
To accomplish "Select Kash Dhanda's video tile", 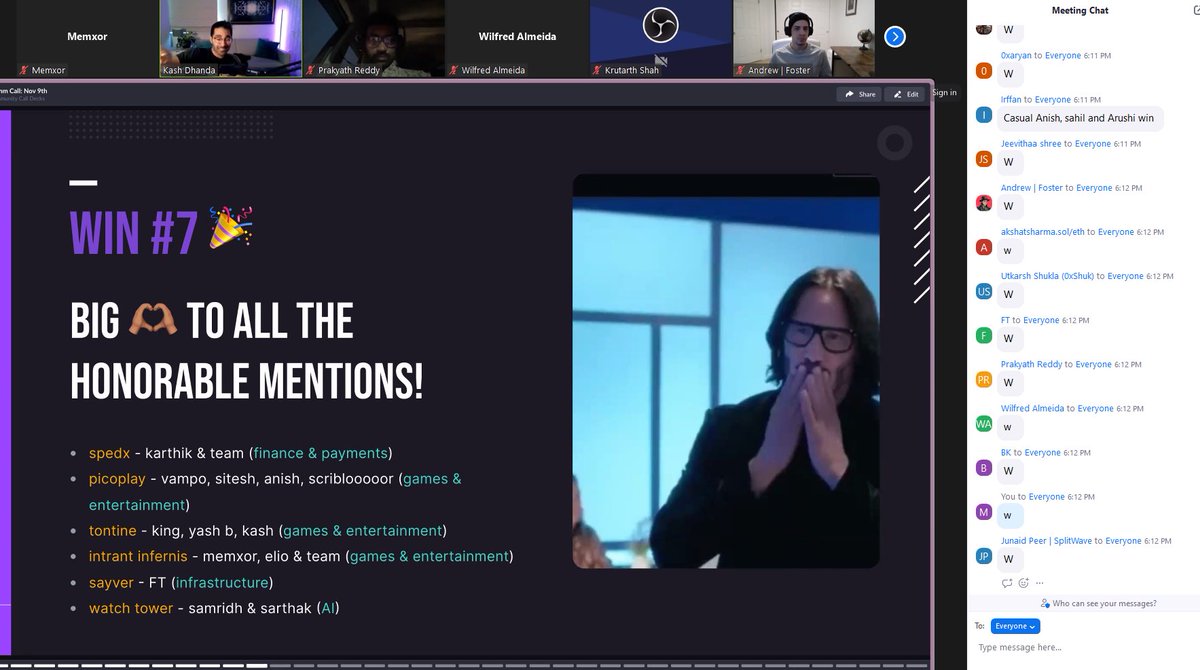I will click(x=231, y=38).
